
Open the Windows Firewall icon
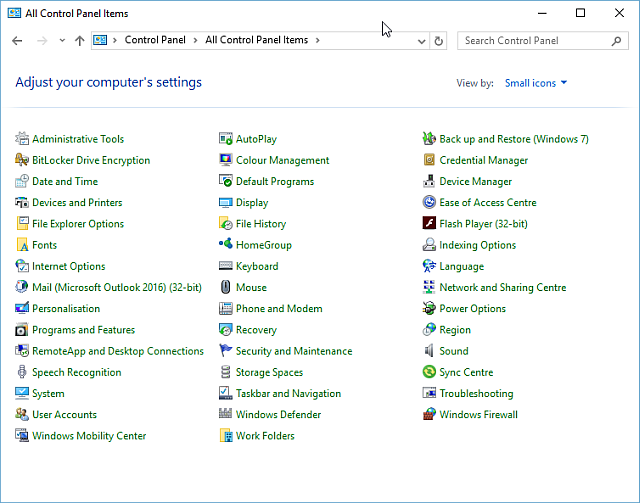430,415
